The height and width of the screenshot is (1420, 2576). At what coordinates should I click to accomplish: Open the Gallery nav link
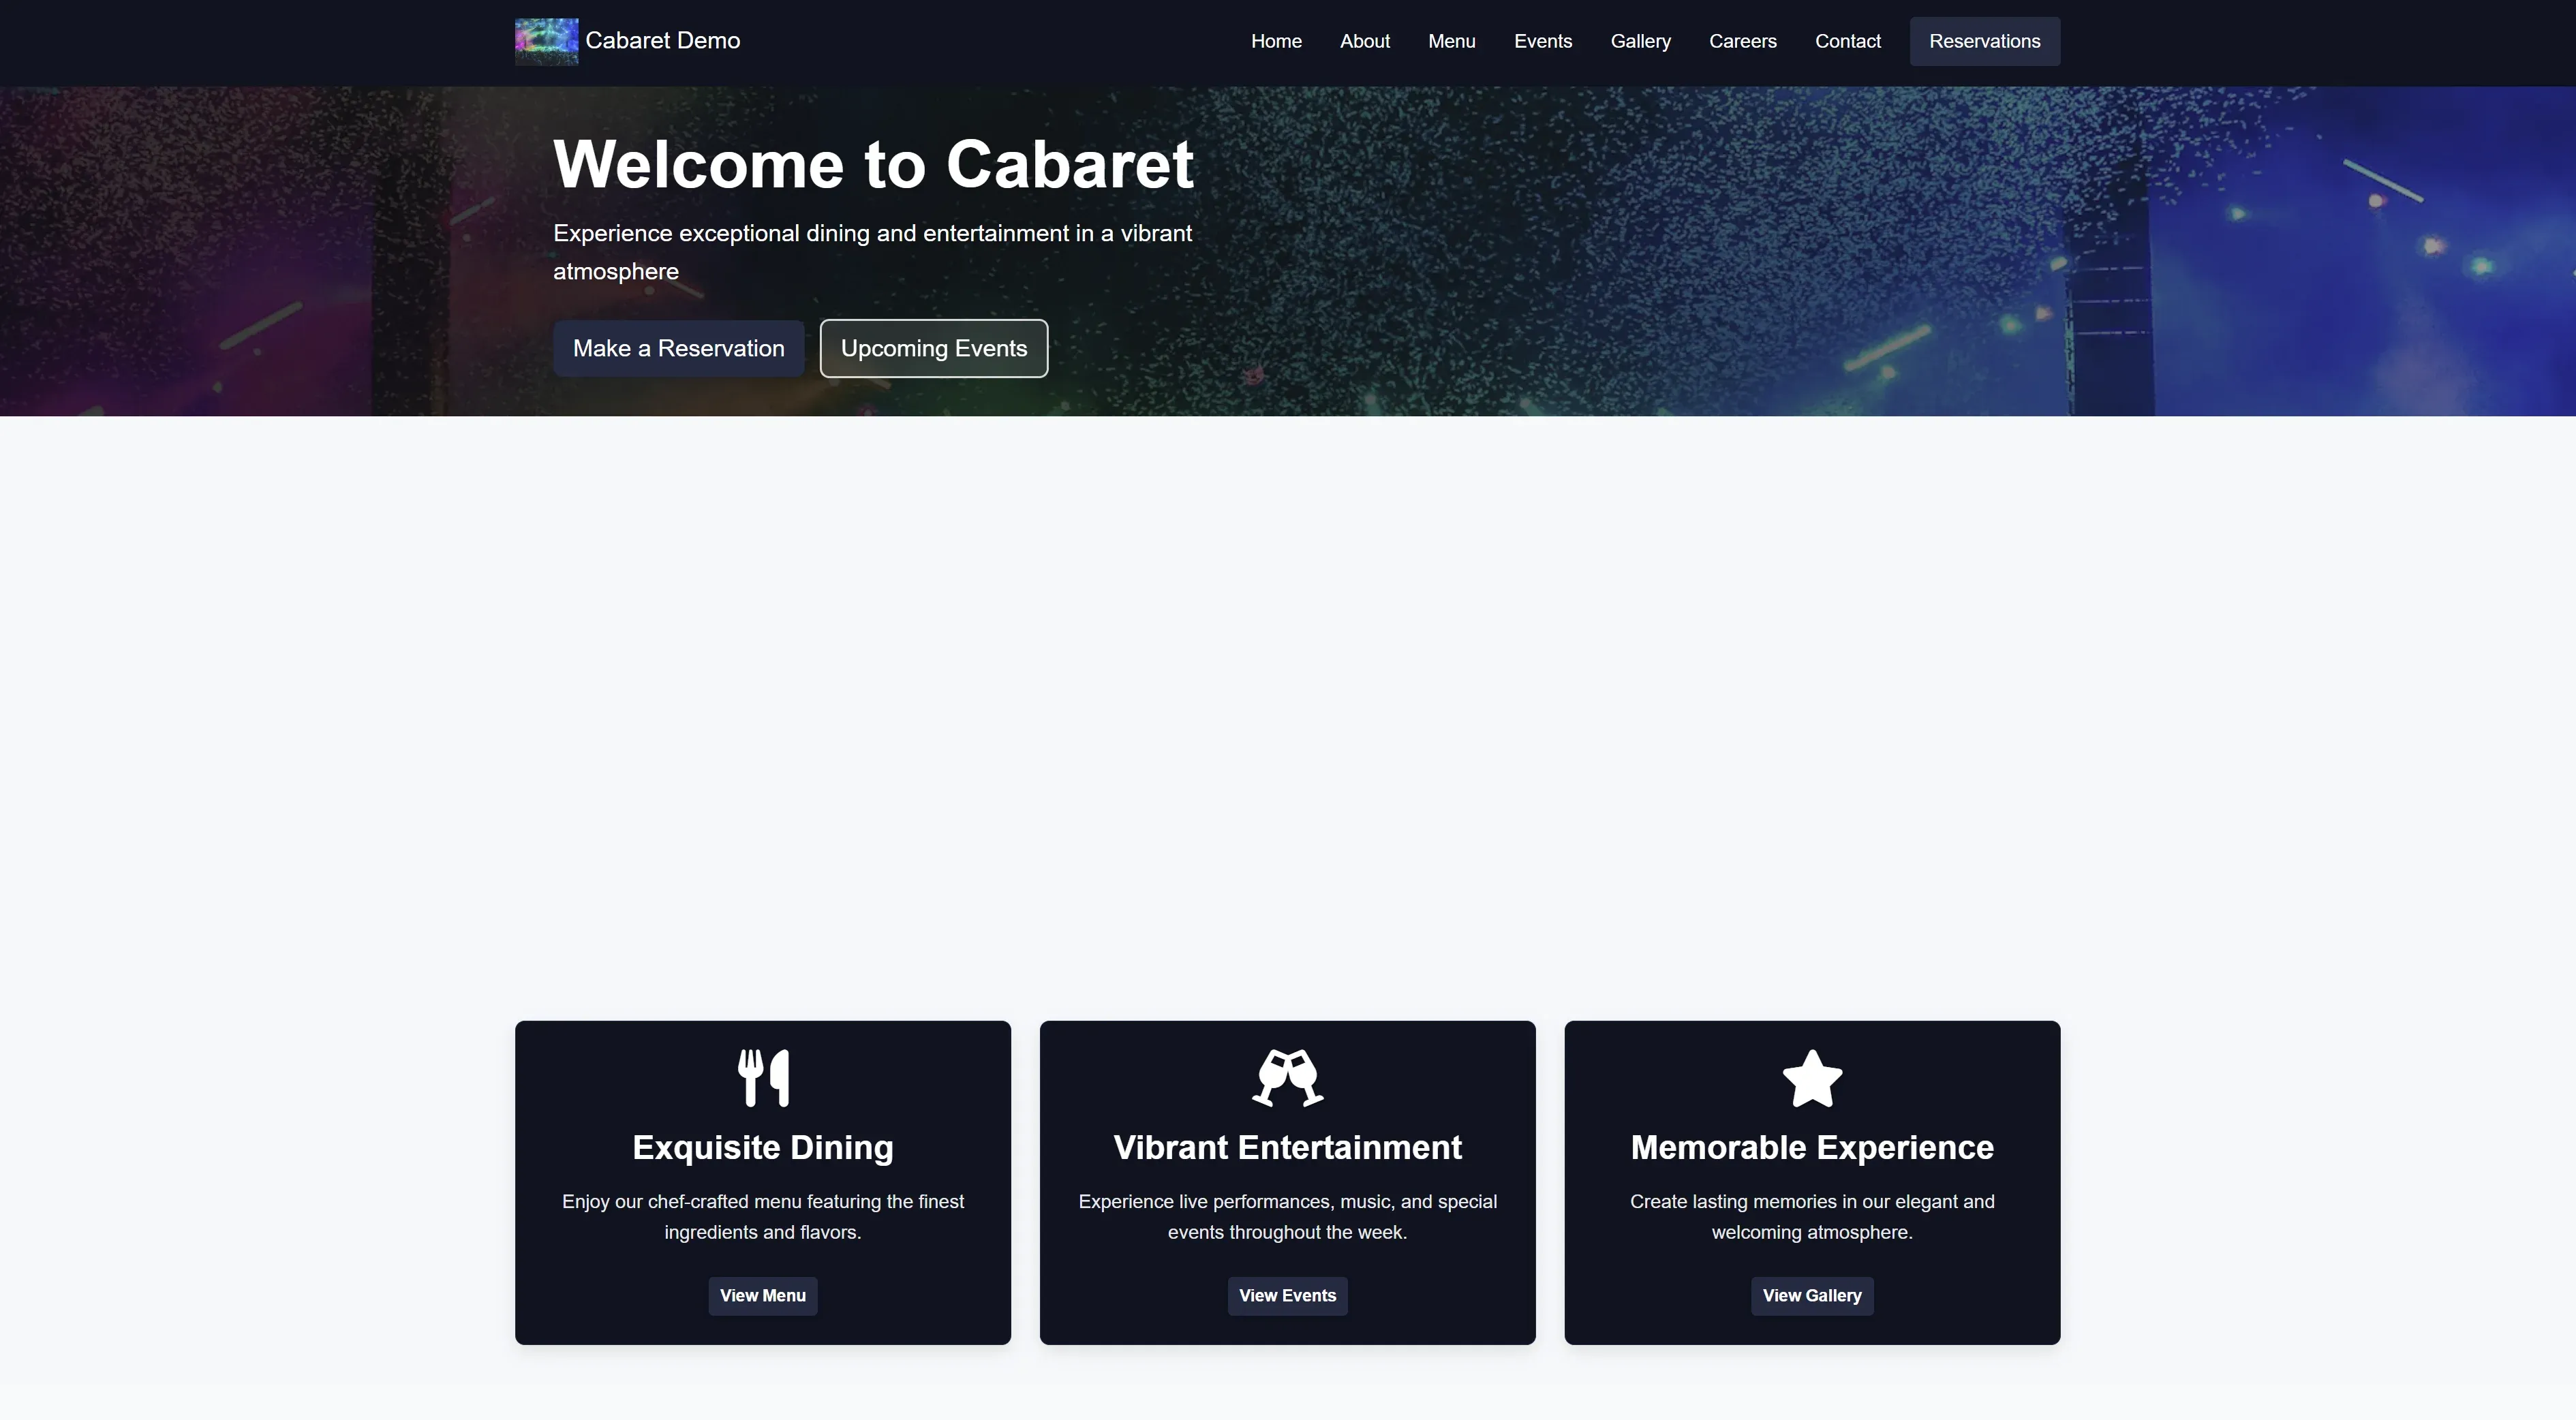pos(1641,41)
